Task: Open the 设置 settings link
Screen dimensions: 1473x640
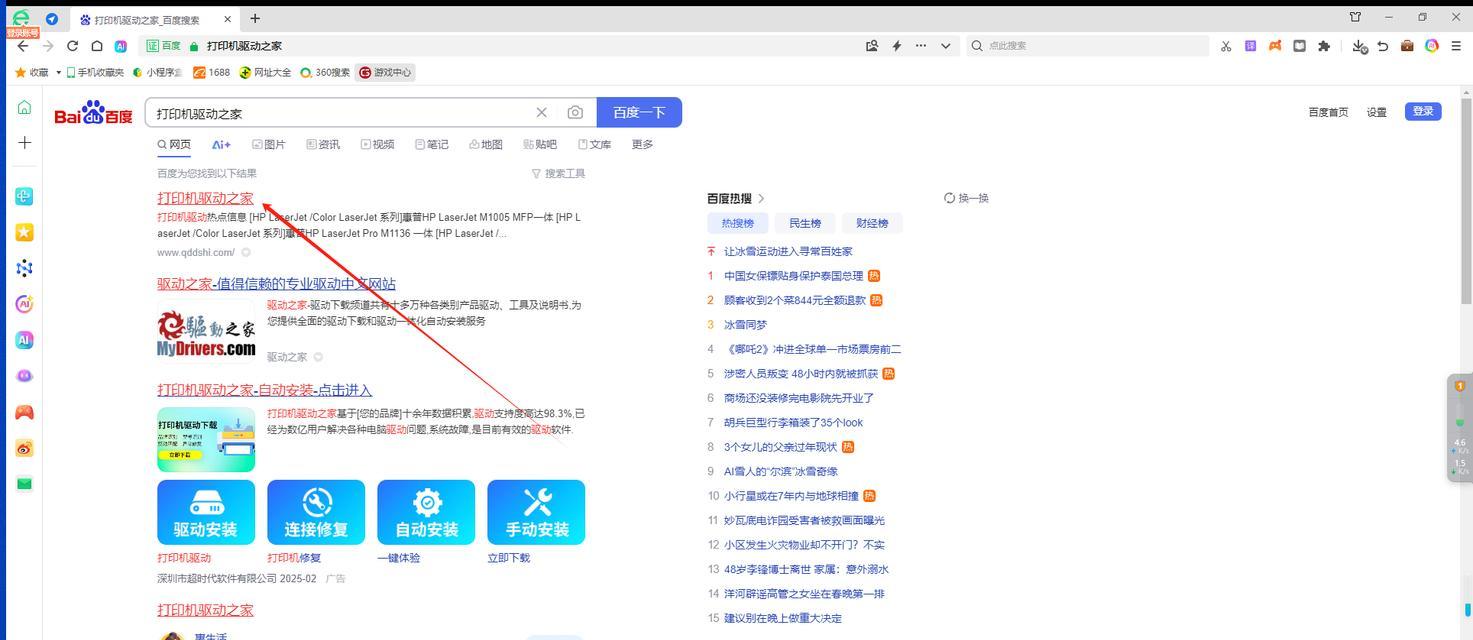Action: point(1377,112)
